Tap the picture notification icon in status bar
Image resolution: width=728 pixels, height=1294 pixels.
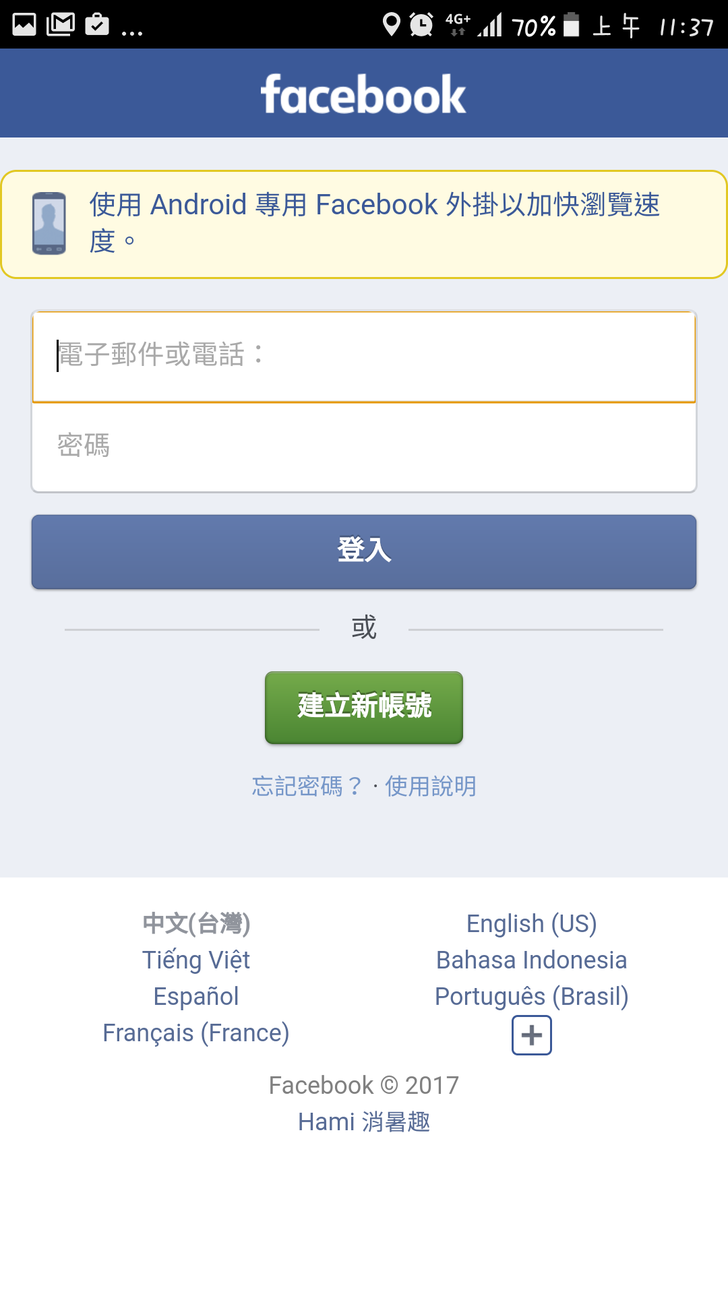coord(24,24)
